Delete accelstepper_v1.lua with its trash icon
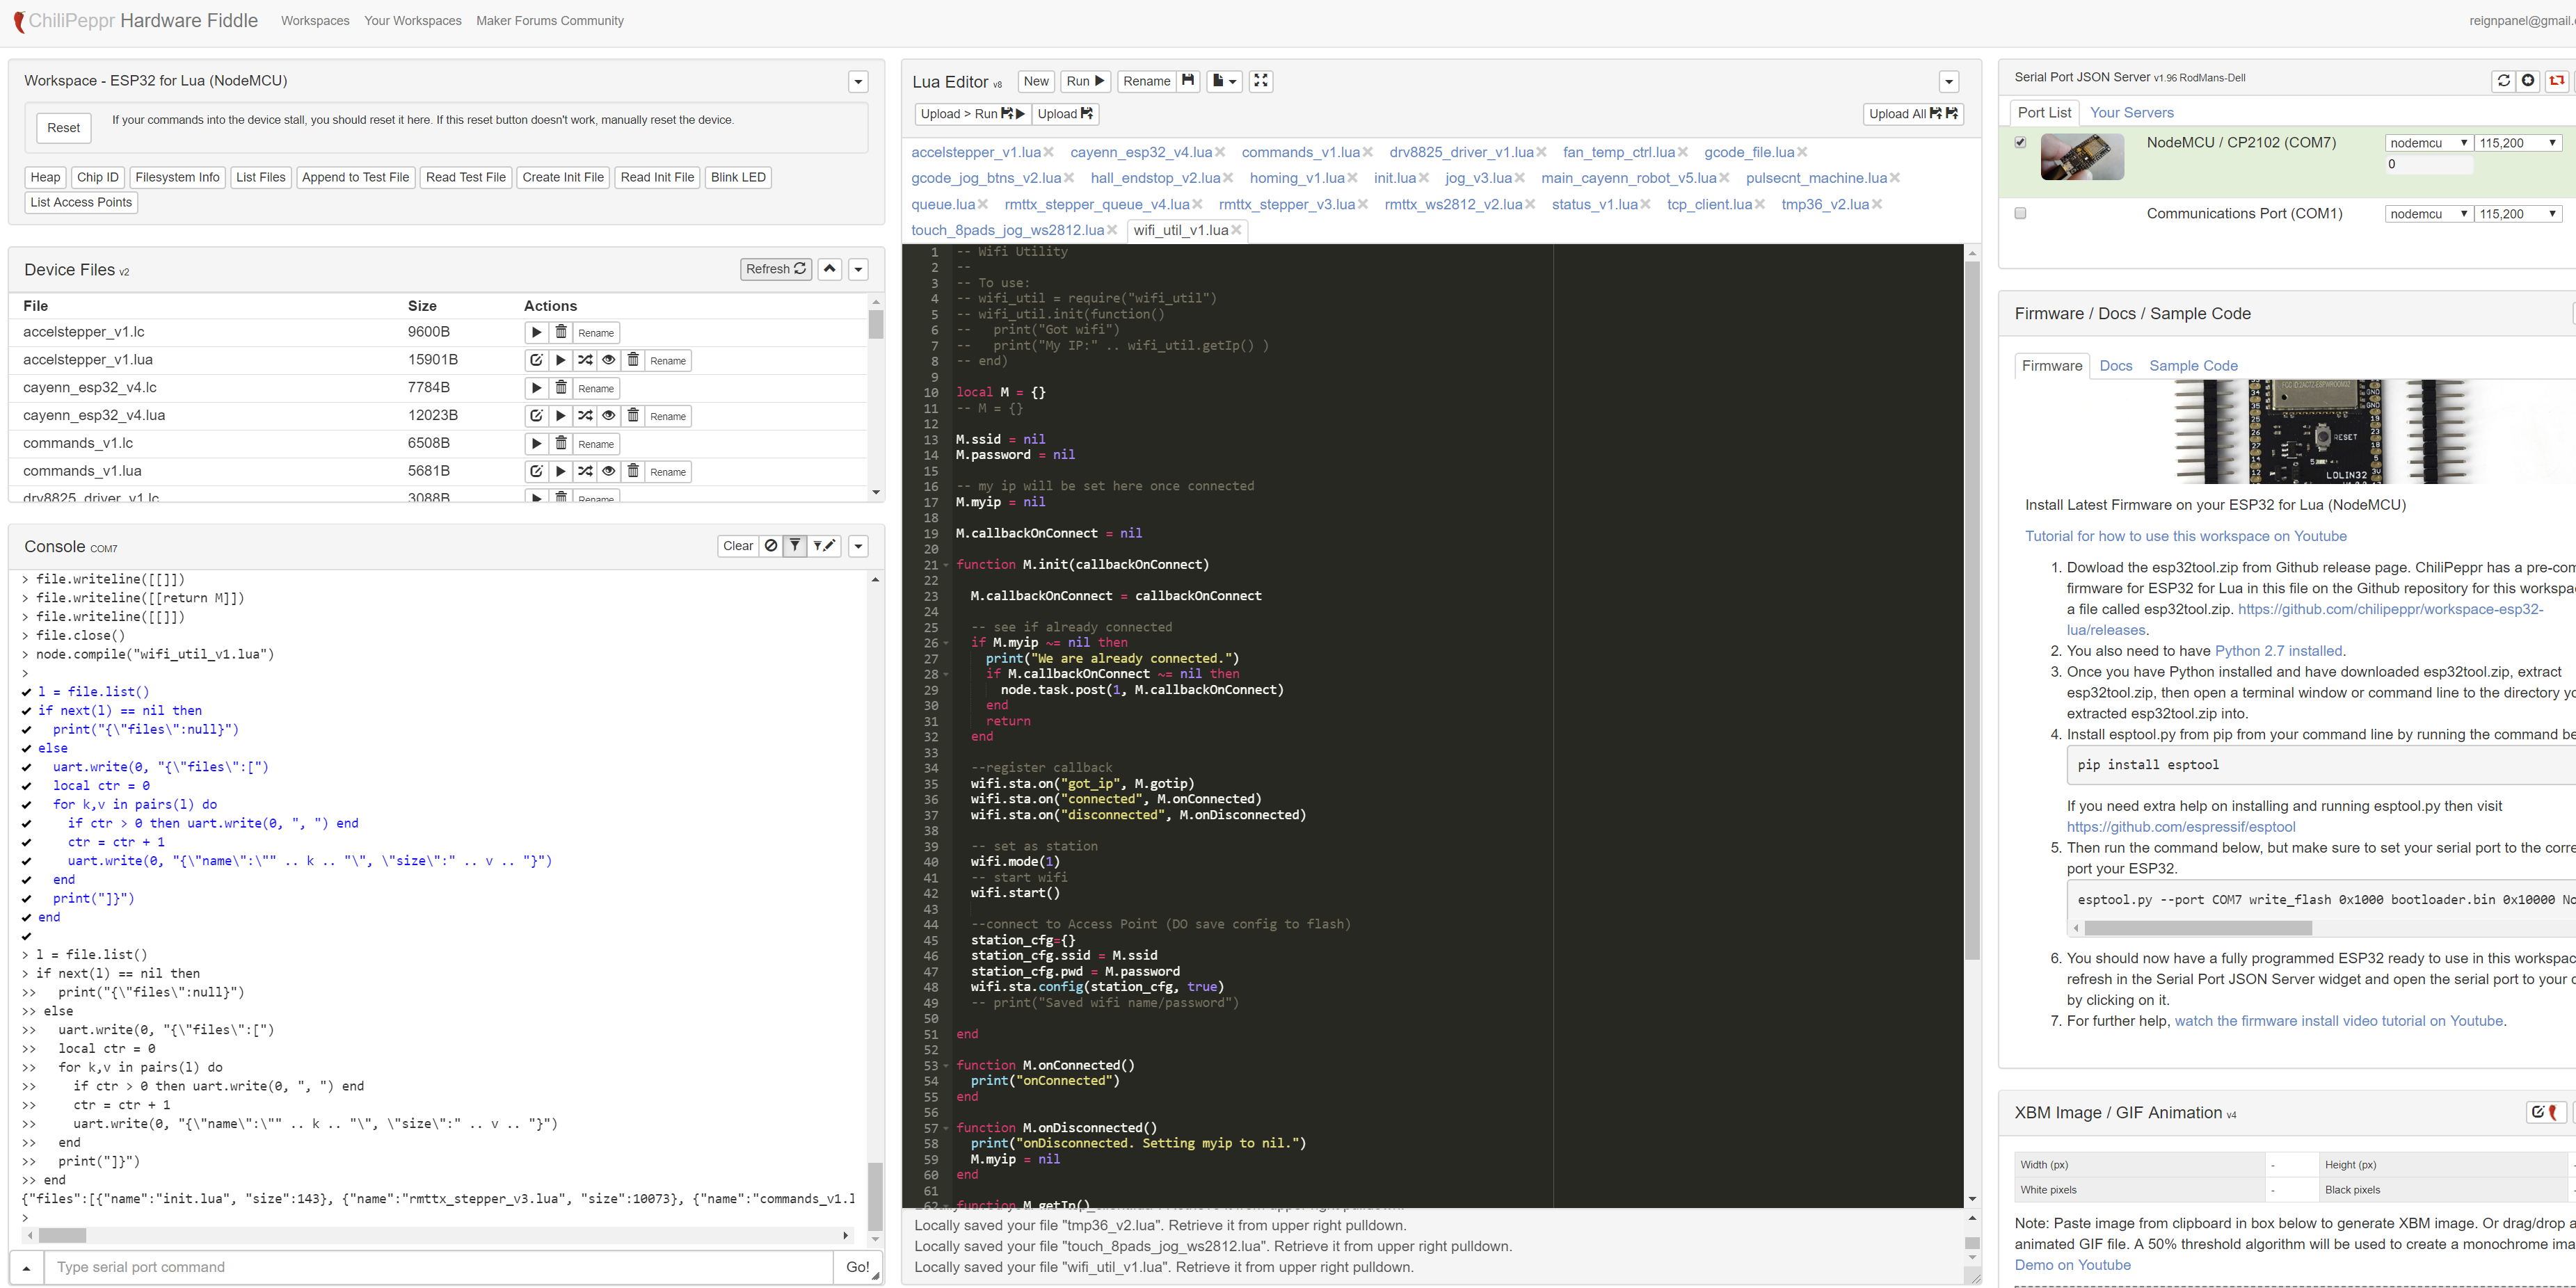The image size is (2576, 1288). [x=633, y=361]
